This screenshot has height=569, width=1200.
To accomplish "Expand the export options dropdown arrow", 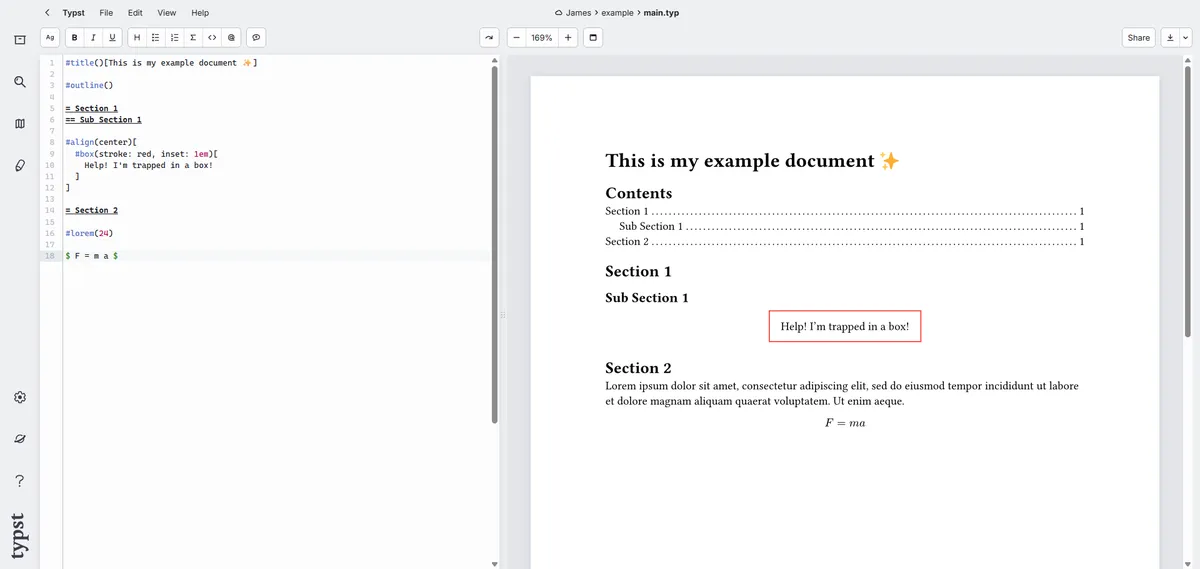I will point(1186,38).
